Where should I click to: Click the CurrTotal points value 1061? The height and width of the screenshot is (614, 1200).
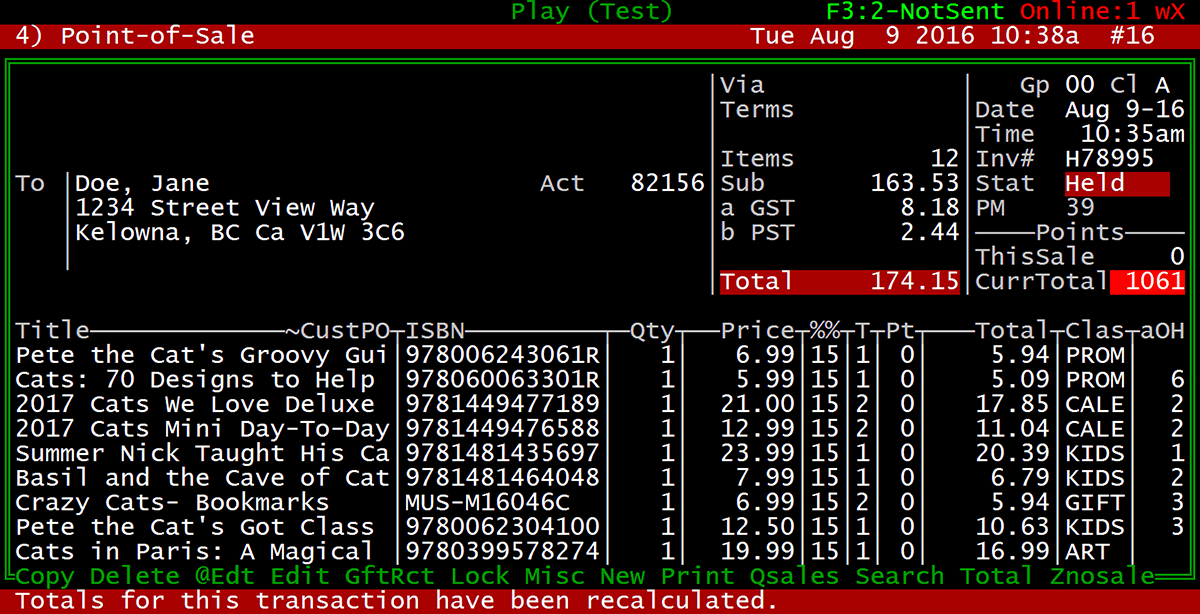click(1152, 282)
